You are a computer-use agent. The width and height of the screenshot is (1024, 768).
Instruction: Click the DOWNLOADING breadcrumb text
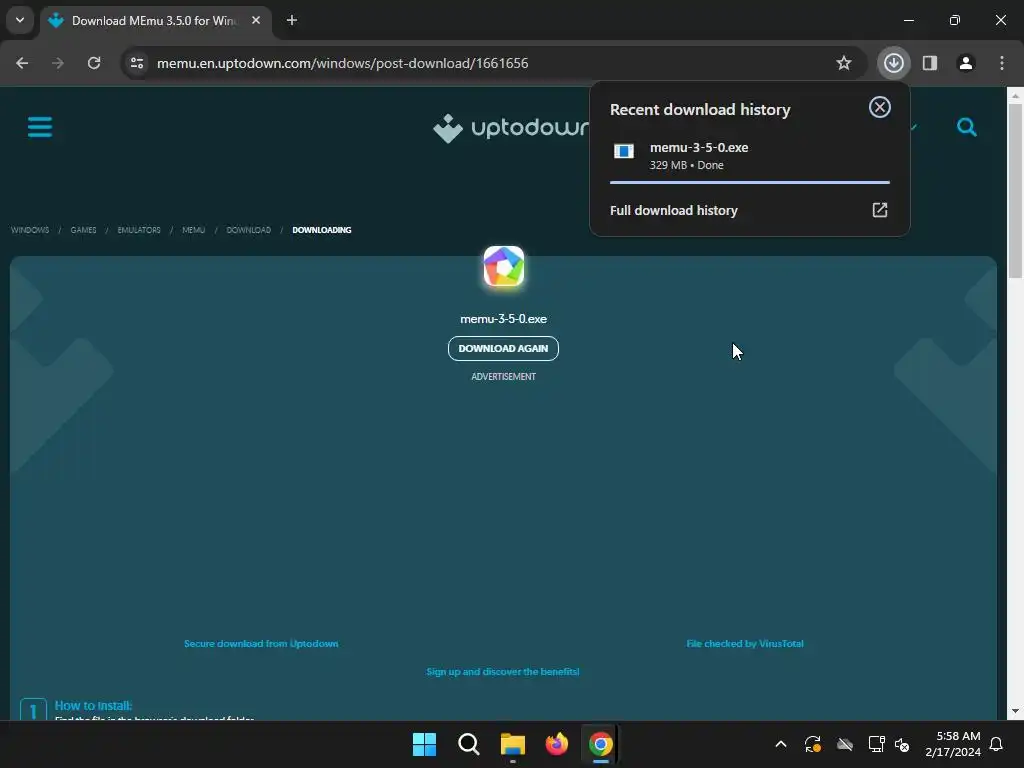click(x=322, y=230)
